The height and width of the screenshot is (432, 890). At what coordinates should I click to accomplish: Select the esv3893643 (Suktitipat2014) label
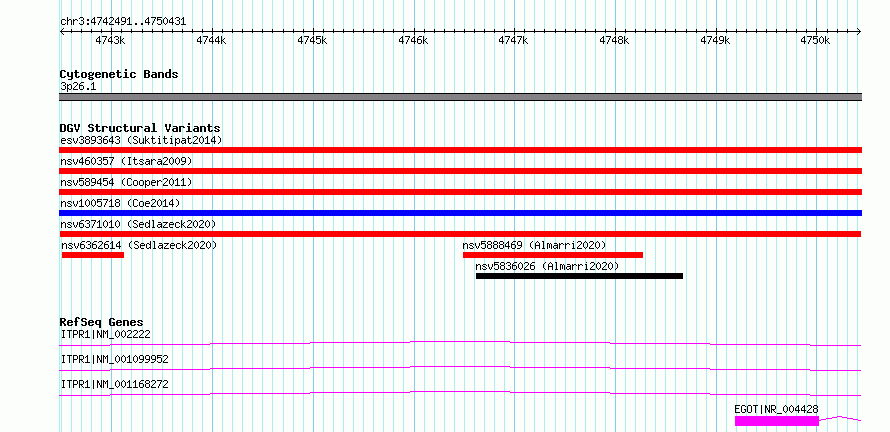[141, 140]
